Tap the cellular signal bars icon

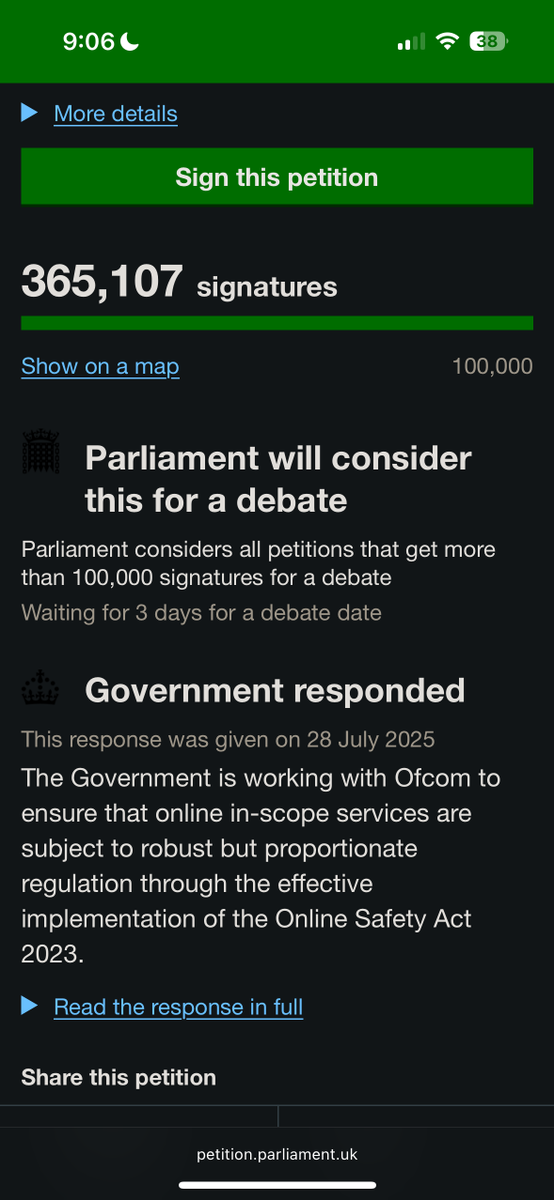pyautogui.click(x=411, y=42)
